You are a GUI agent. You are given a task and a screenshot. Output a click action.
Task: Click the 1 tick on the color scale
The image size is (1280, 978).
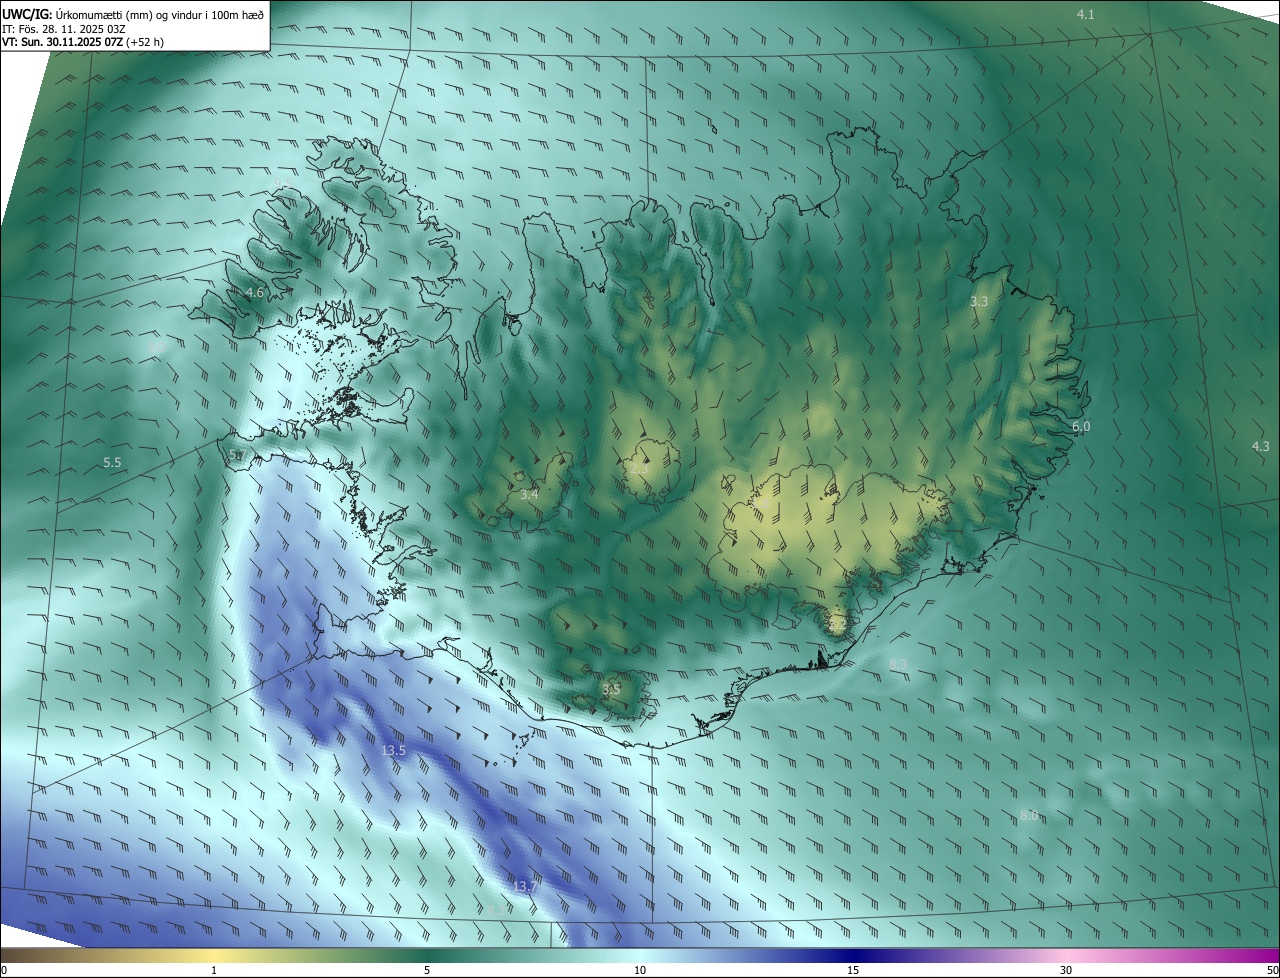(214, 970)
